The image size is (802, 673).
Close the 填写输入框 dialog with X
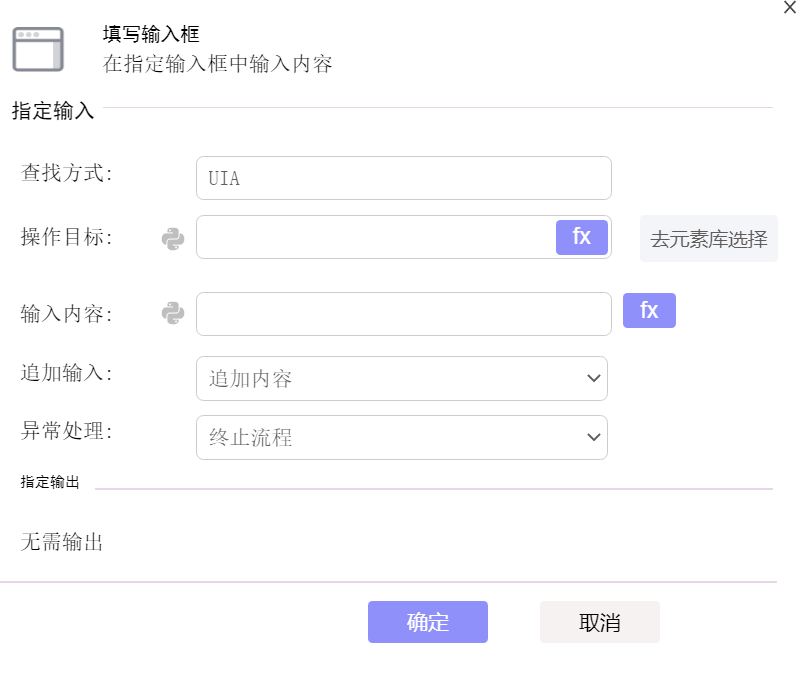(790, 8)
